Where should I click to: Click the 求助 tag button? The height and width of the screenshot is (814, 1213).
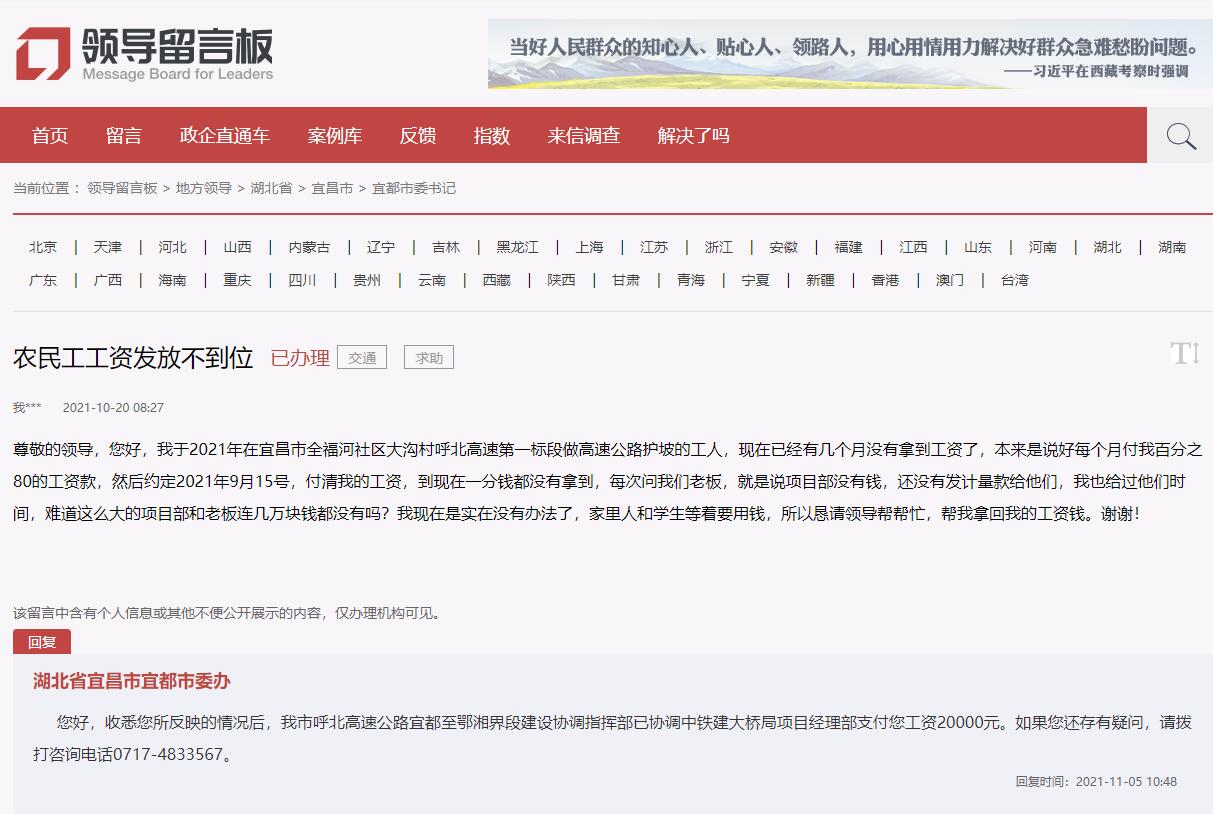click(x=429, y=358)
